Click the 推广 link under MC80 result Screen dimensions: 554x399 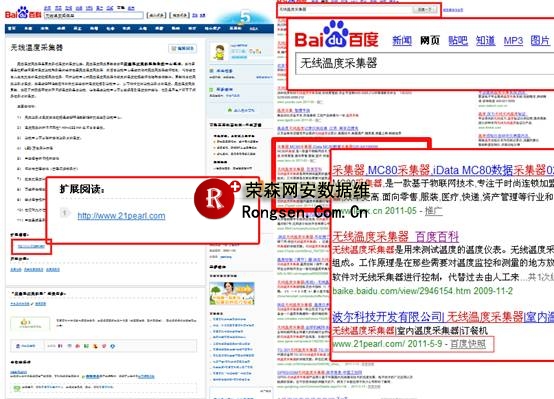(434, 211)
